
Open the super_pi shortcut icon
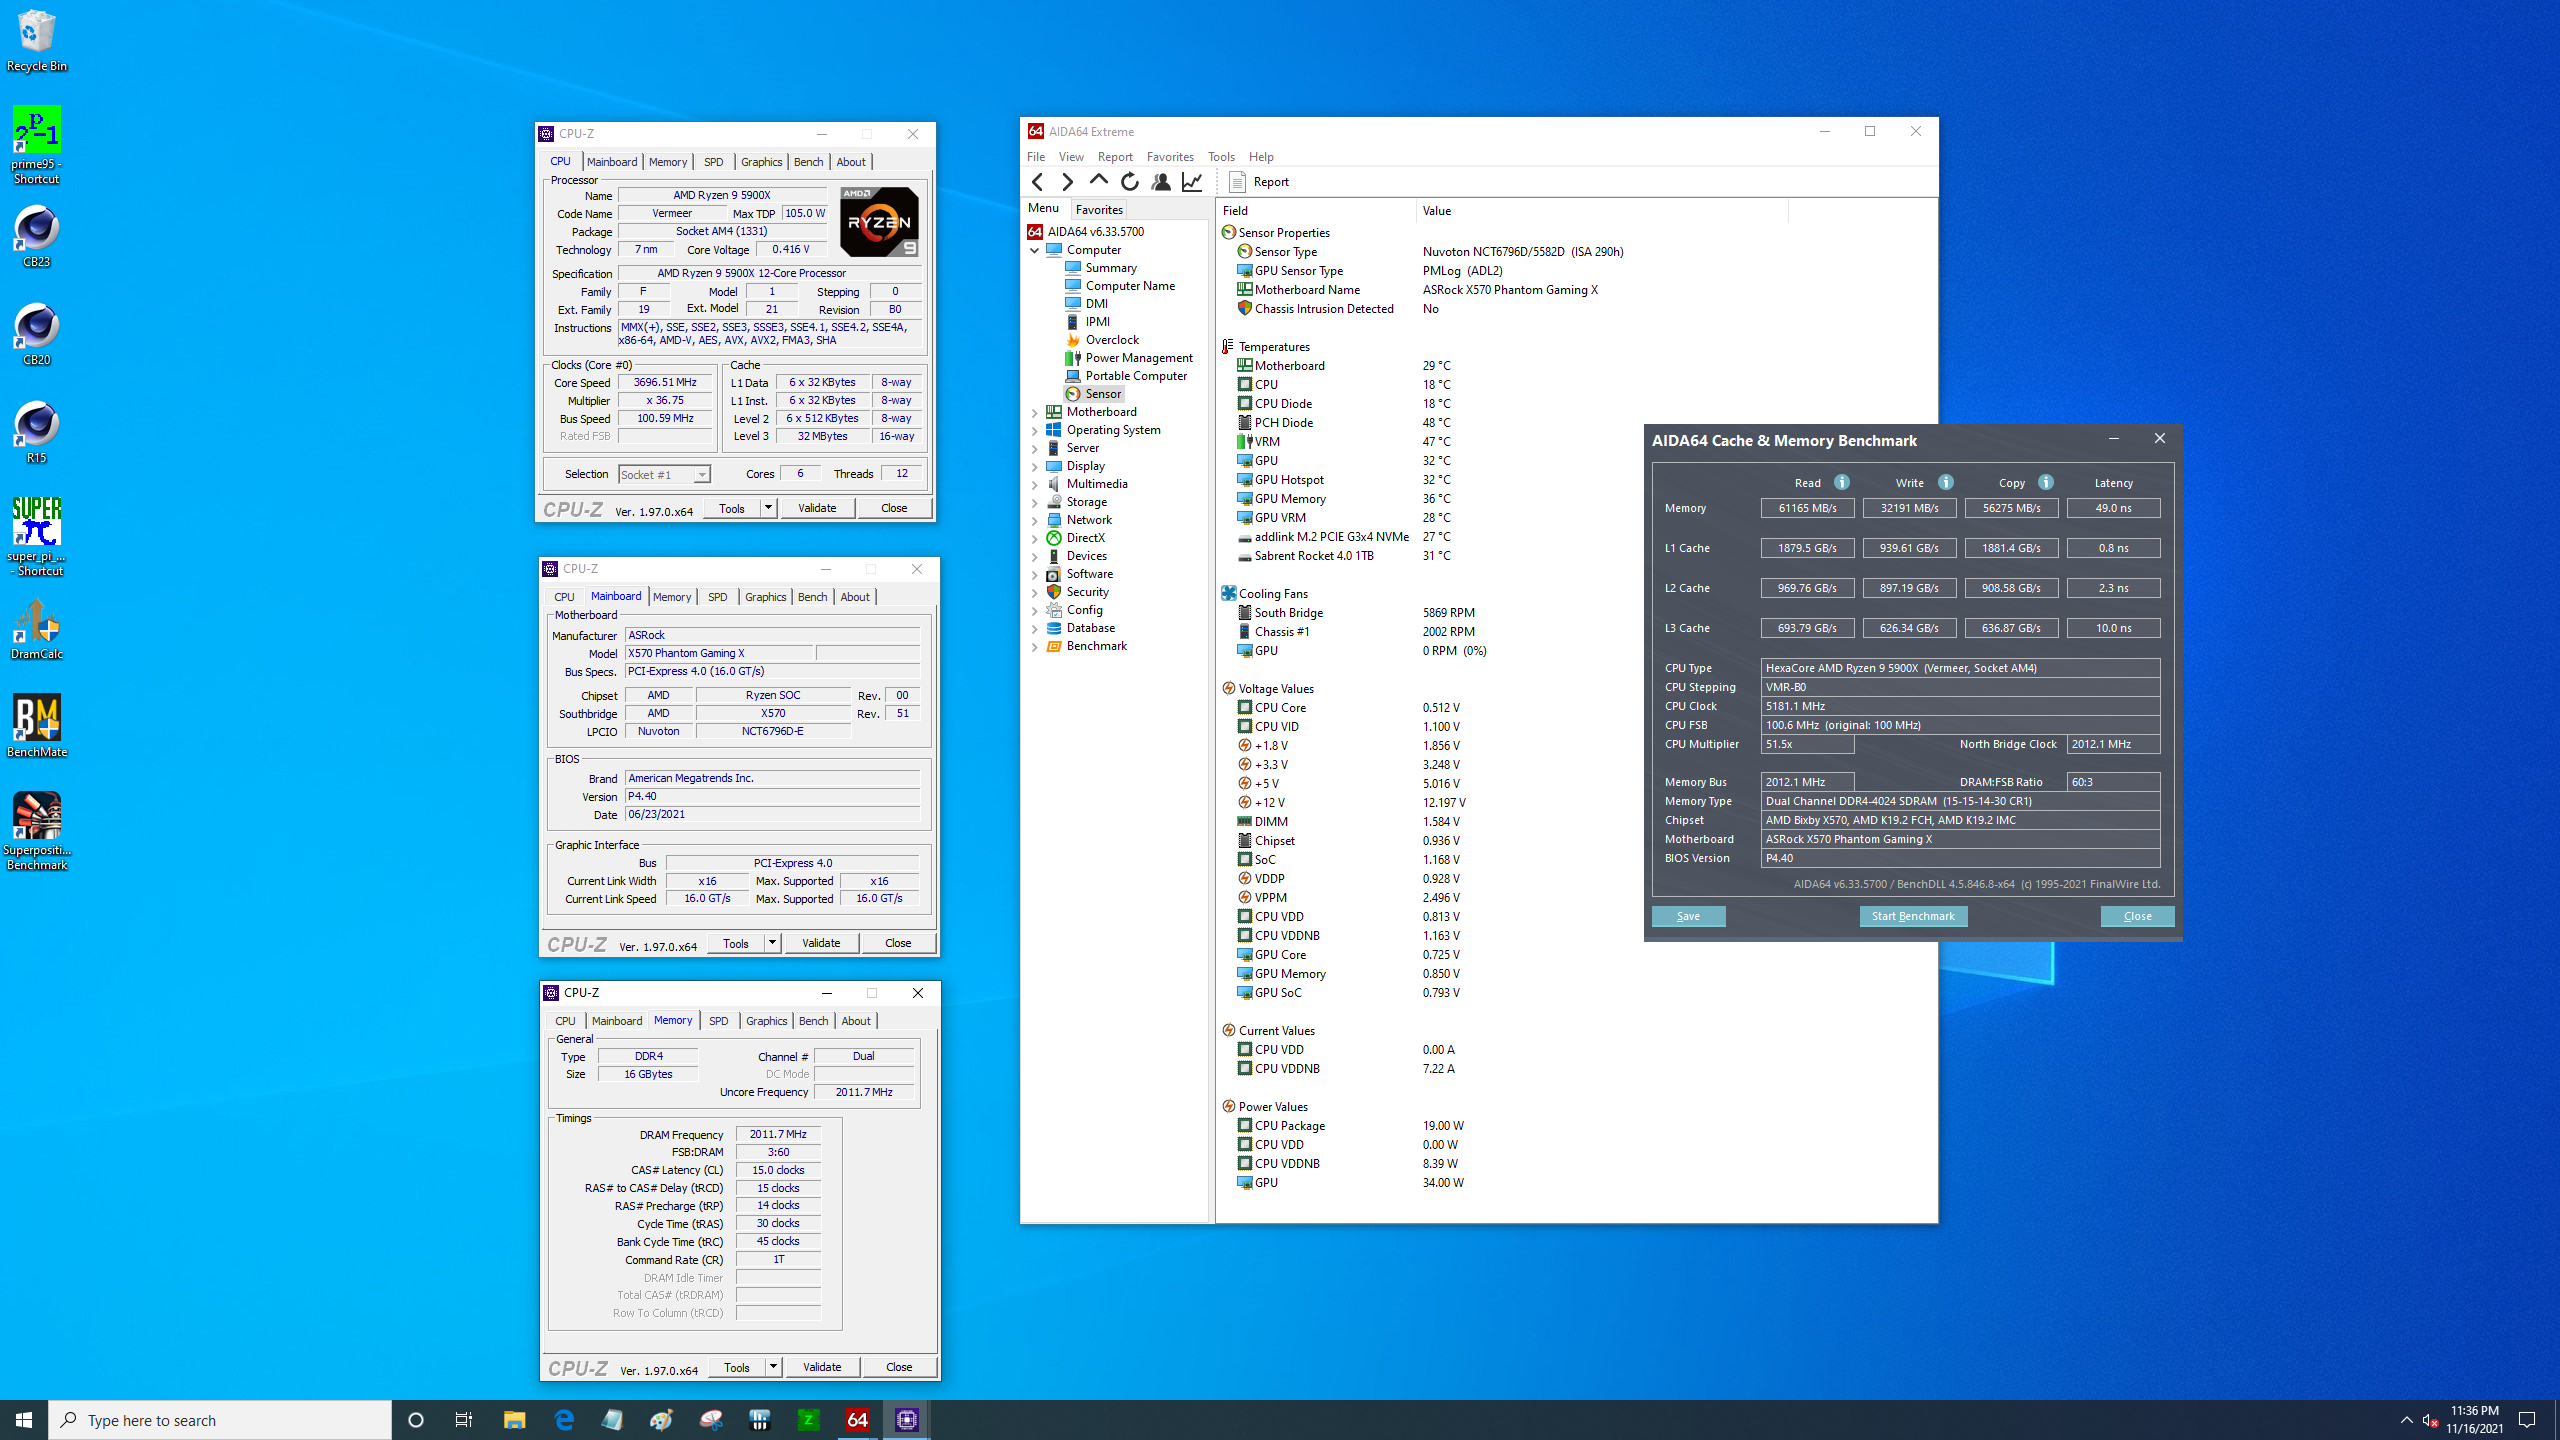point(36,537)
